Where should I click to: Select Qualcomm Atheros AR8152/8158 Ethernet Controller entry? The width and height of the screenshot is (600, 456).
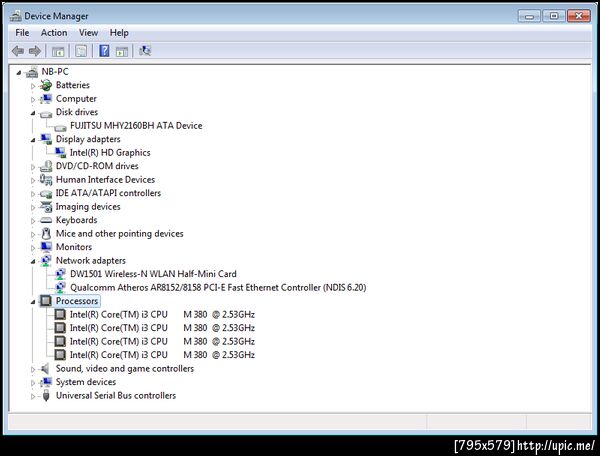coord(218,287)
